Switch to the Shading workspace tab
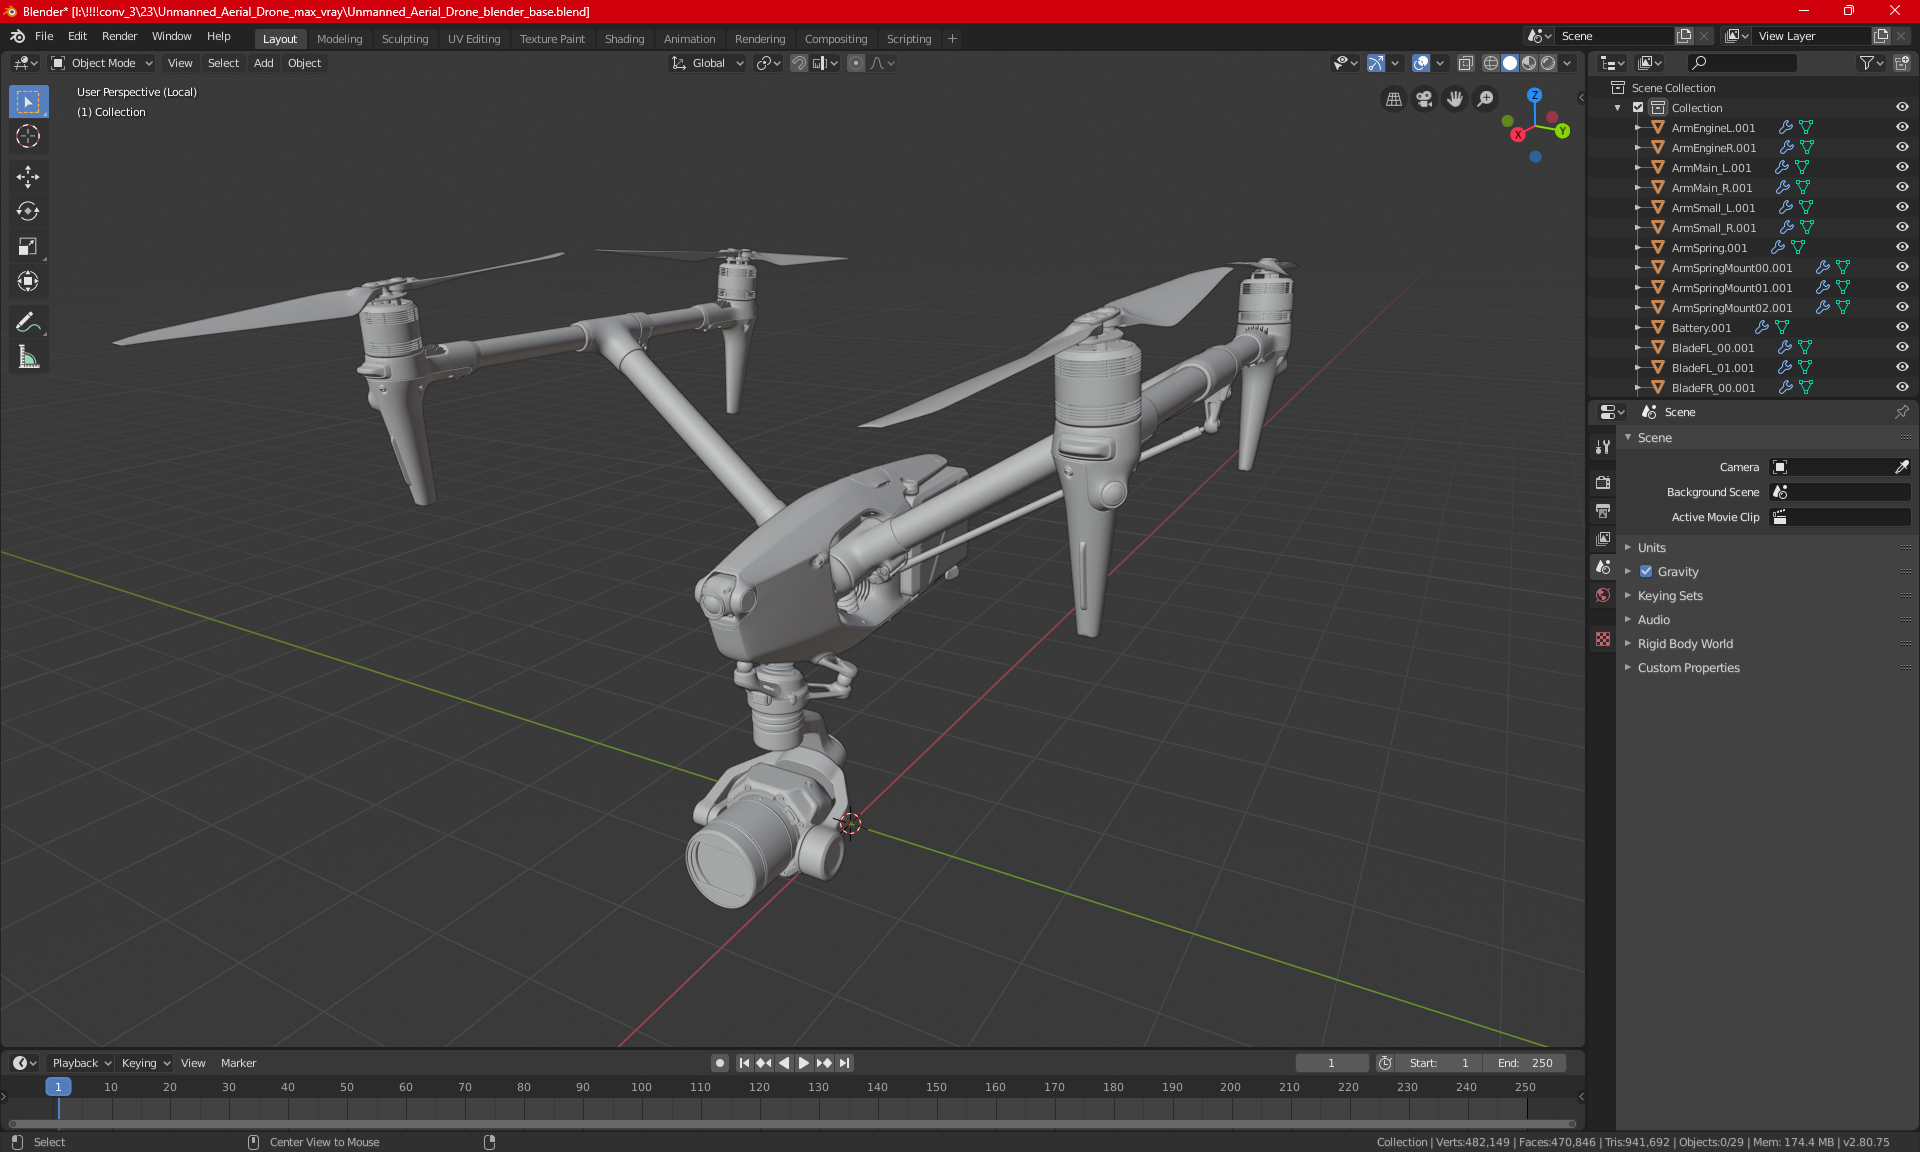This screenshot has width=1920, height=1152. tap(624, 39)
